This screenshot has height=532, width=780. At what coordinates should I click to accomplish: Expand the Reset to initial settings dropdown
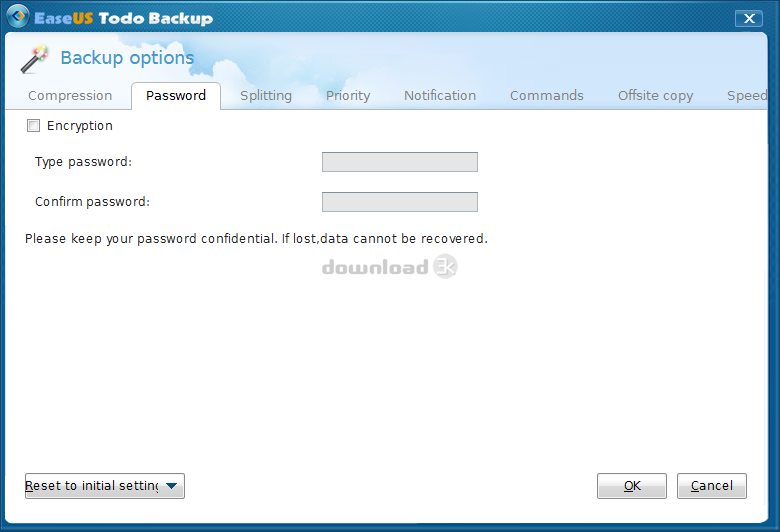point(172,486)
